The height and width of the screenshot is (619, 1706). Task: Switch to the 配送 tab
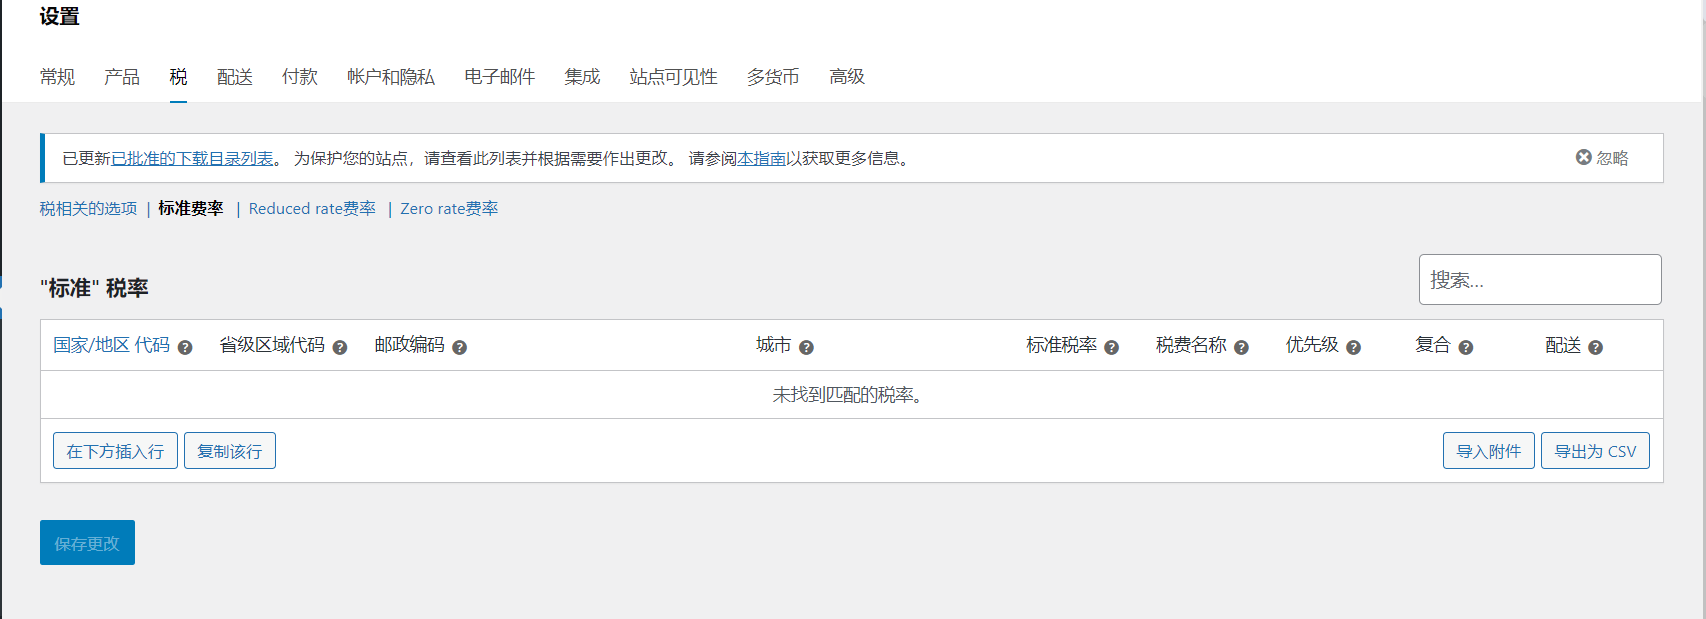point(235,77)
